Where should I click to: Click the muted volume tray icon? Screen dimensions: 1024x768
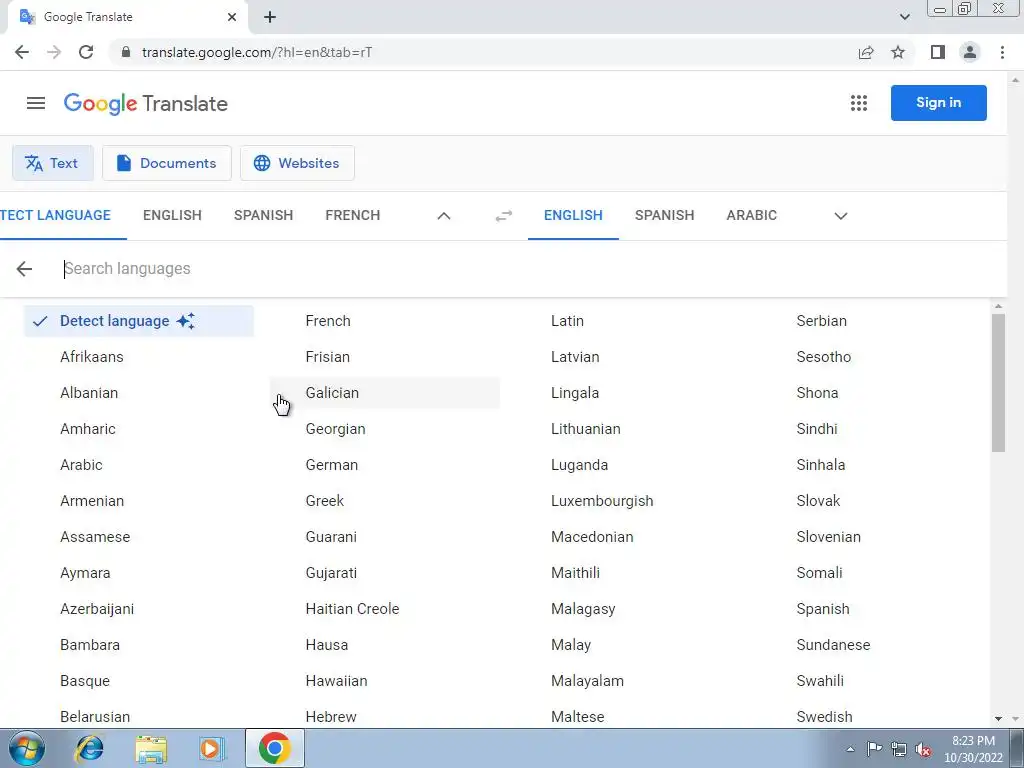[x=923, y=749]
